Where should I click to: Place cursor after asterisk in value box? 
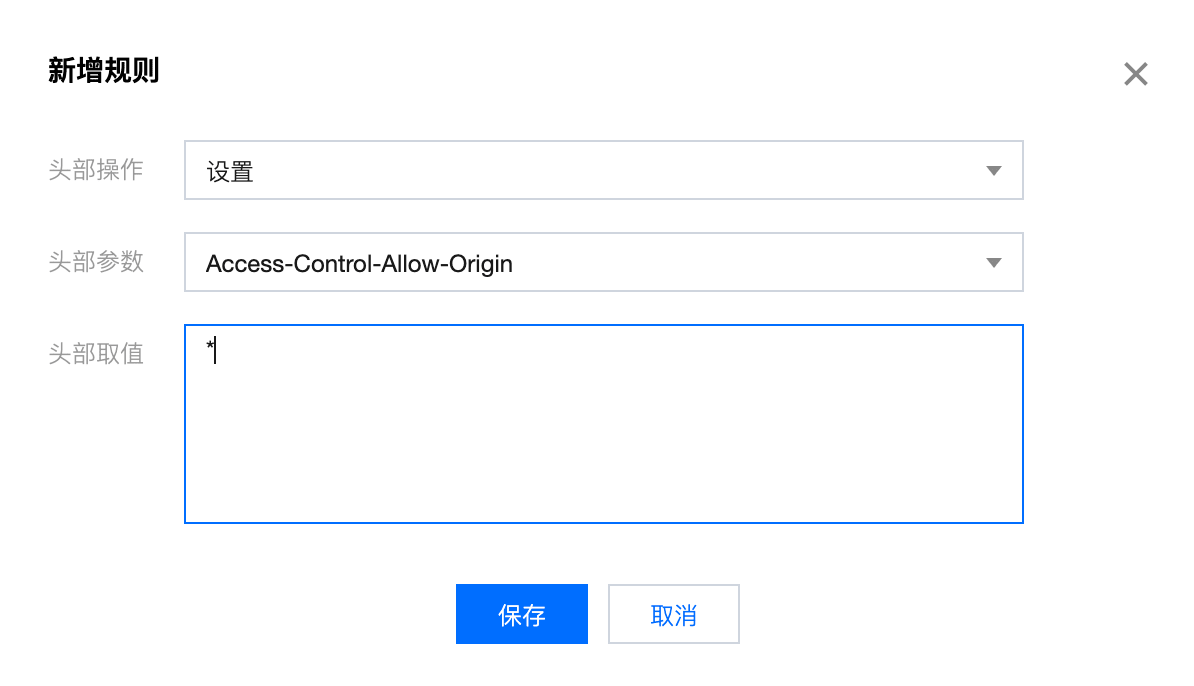(x=216, y=351)
